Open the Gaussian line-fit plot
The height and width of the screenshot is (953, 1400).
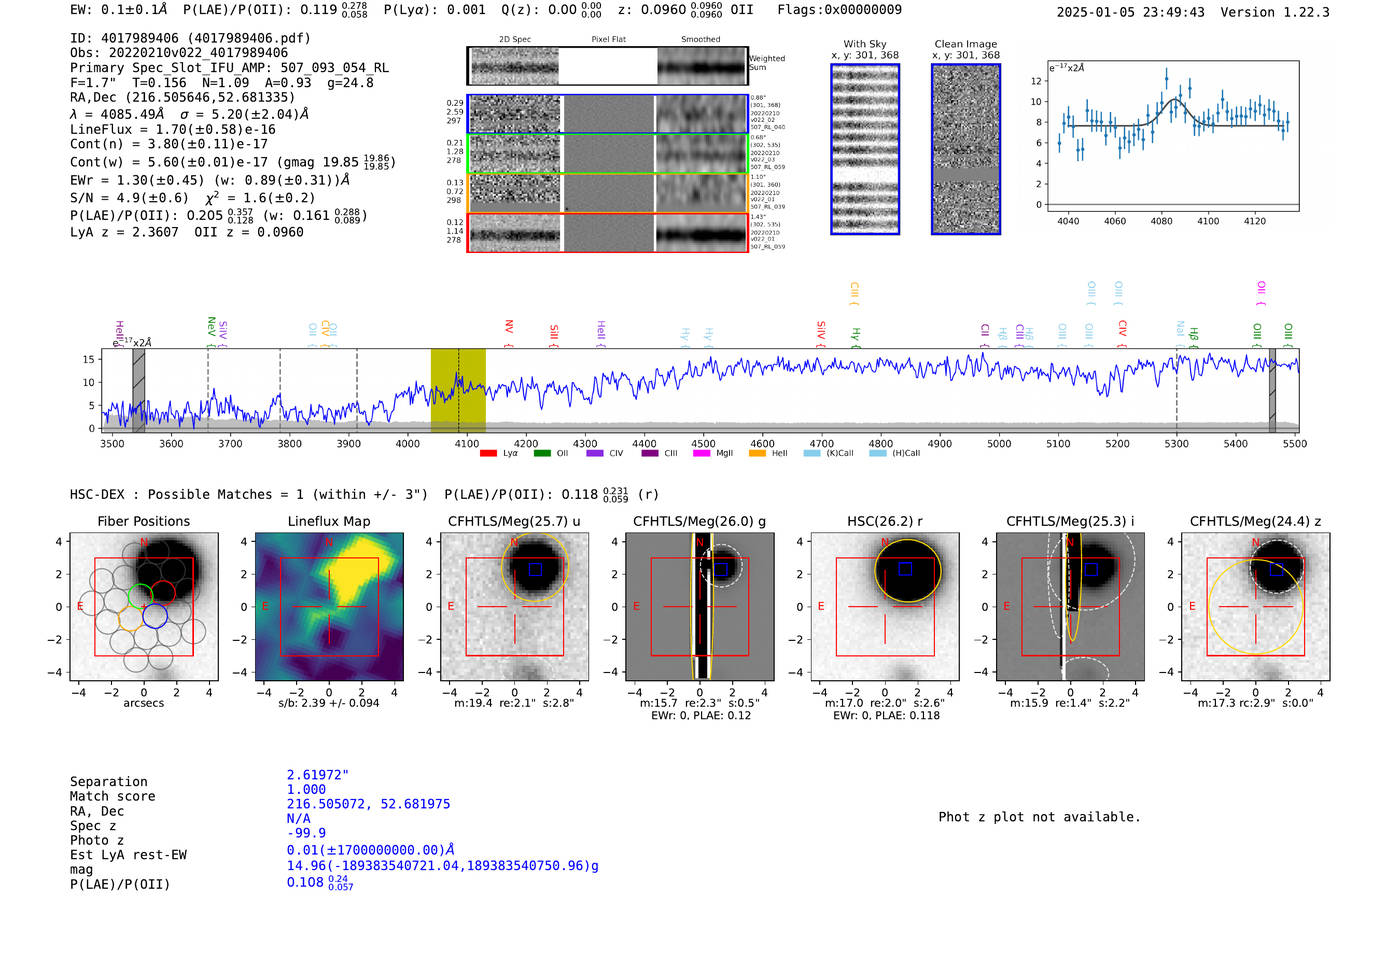(1173, 136)
